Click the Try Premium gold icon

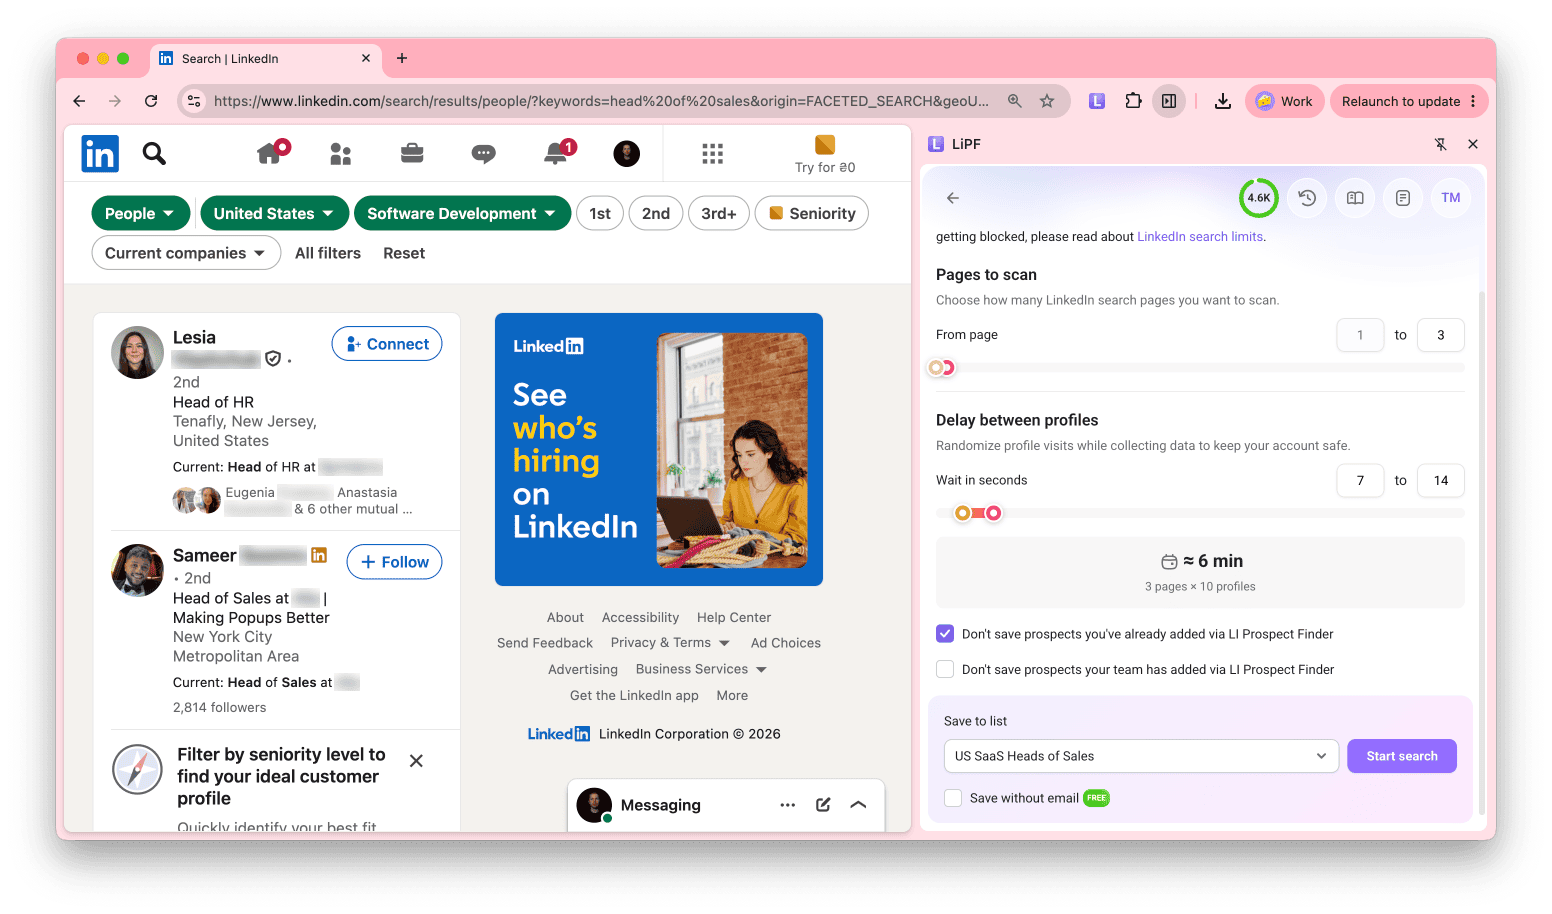(825, 145)
